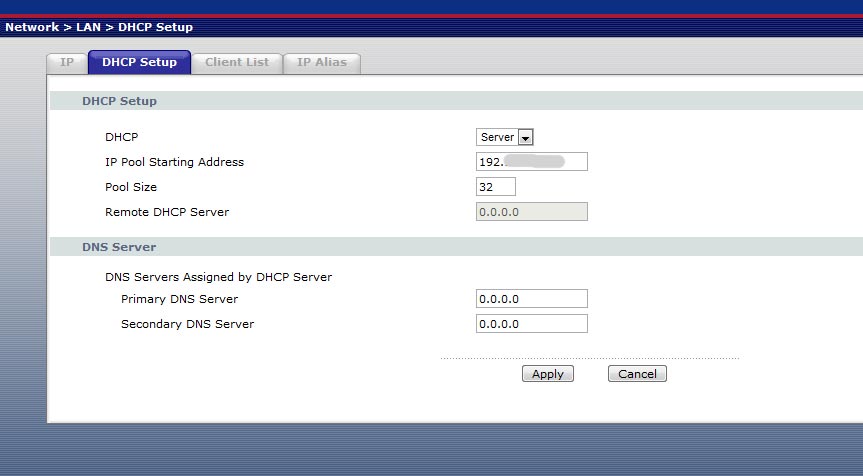Apply the DHCP settings
Viewport: 863px width, 476px height.
coord(548,374)
